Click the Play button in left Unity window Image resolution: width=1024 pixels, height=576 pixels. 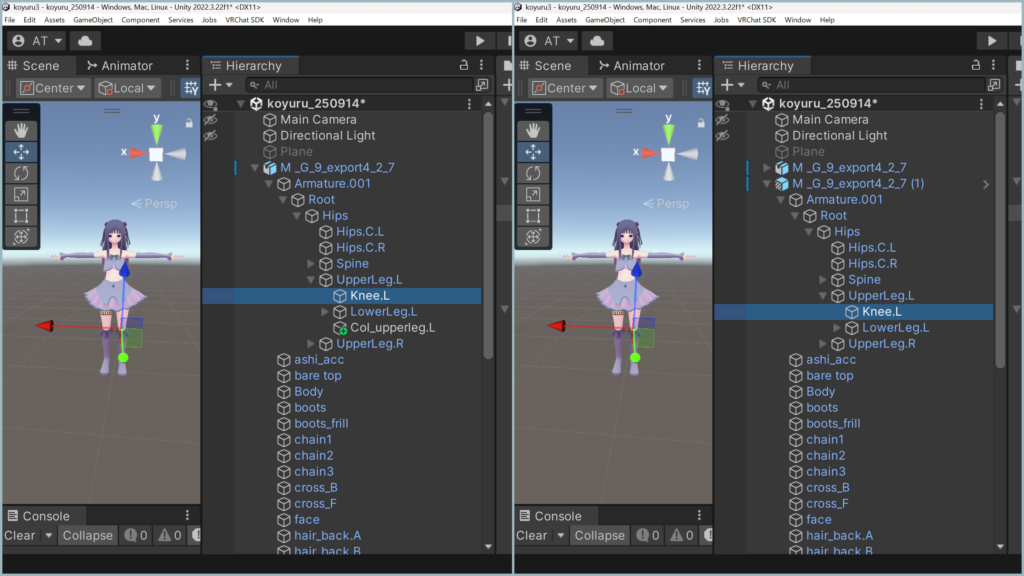click(480, 40)
